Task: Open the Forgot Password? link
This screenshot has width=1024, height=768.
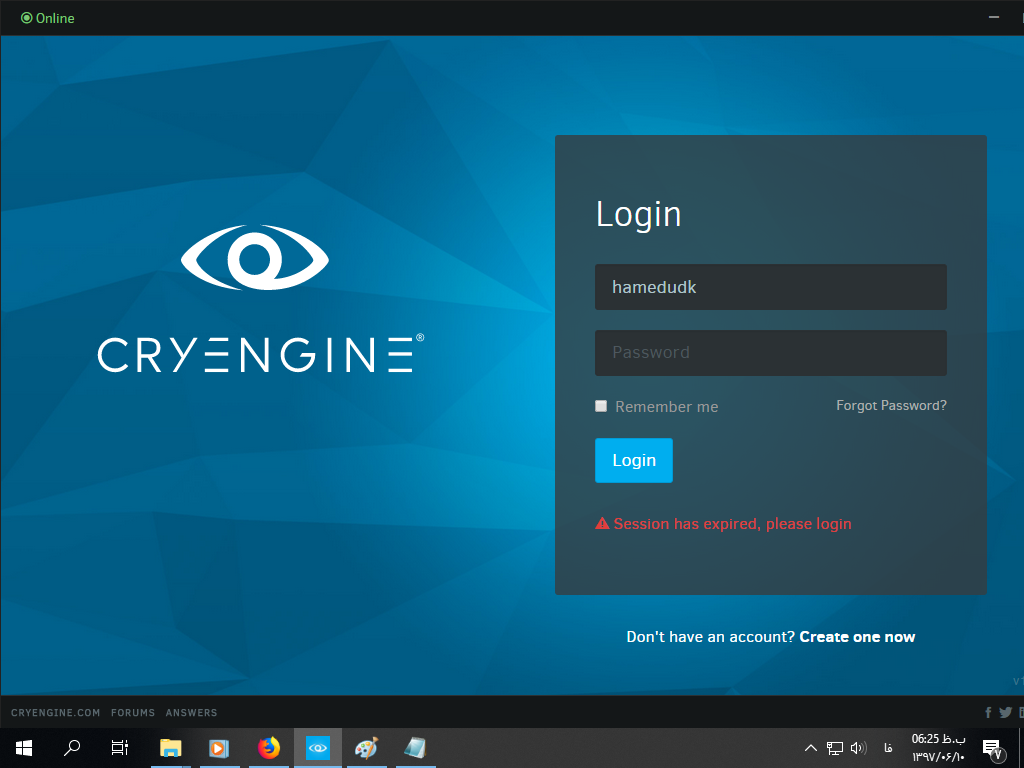Action: (x=891, y=406)
